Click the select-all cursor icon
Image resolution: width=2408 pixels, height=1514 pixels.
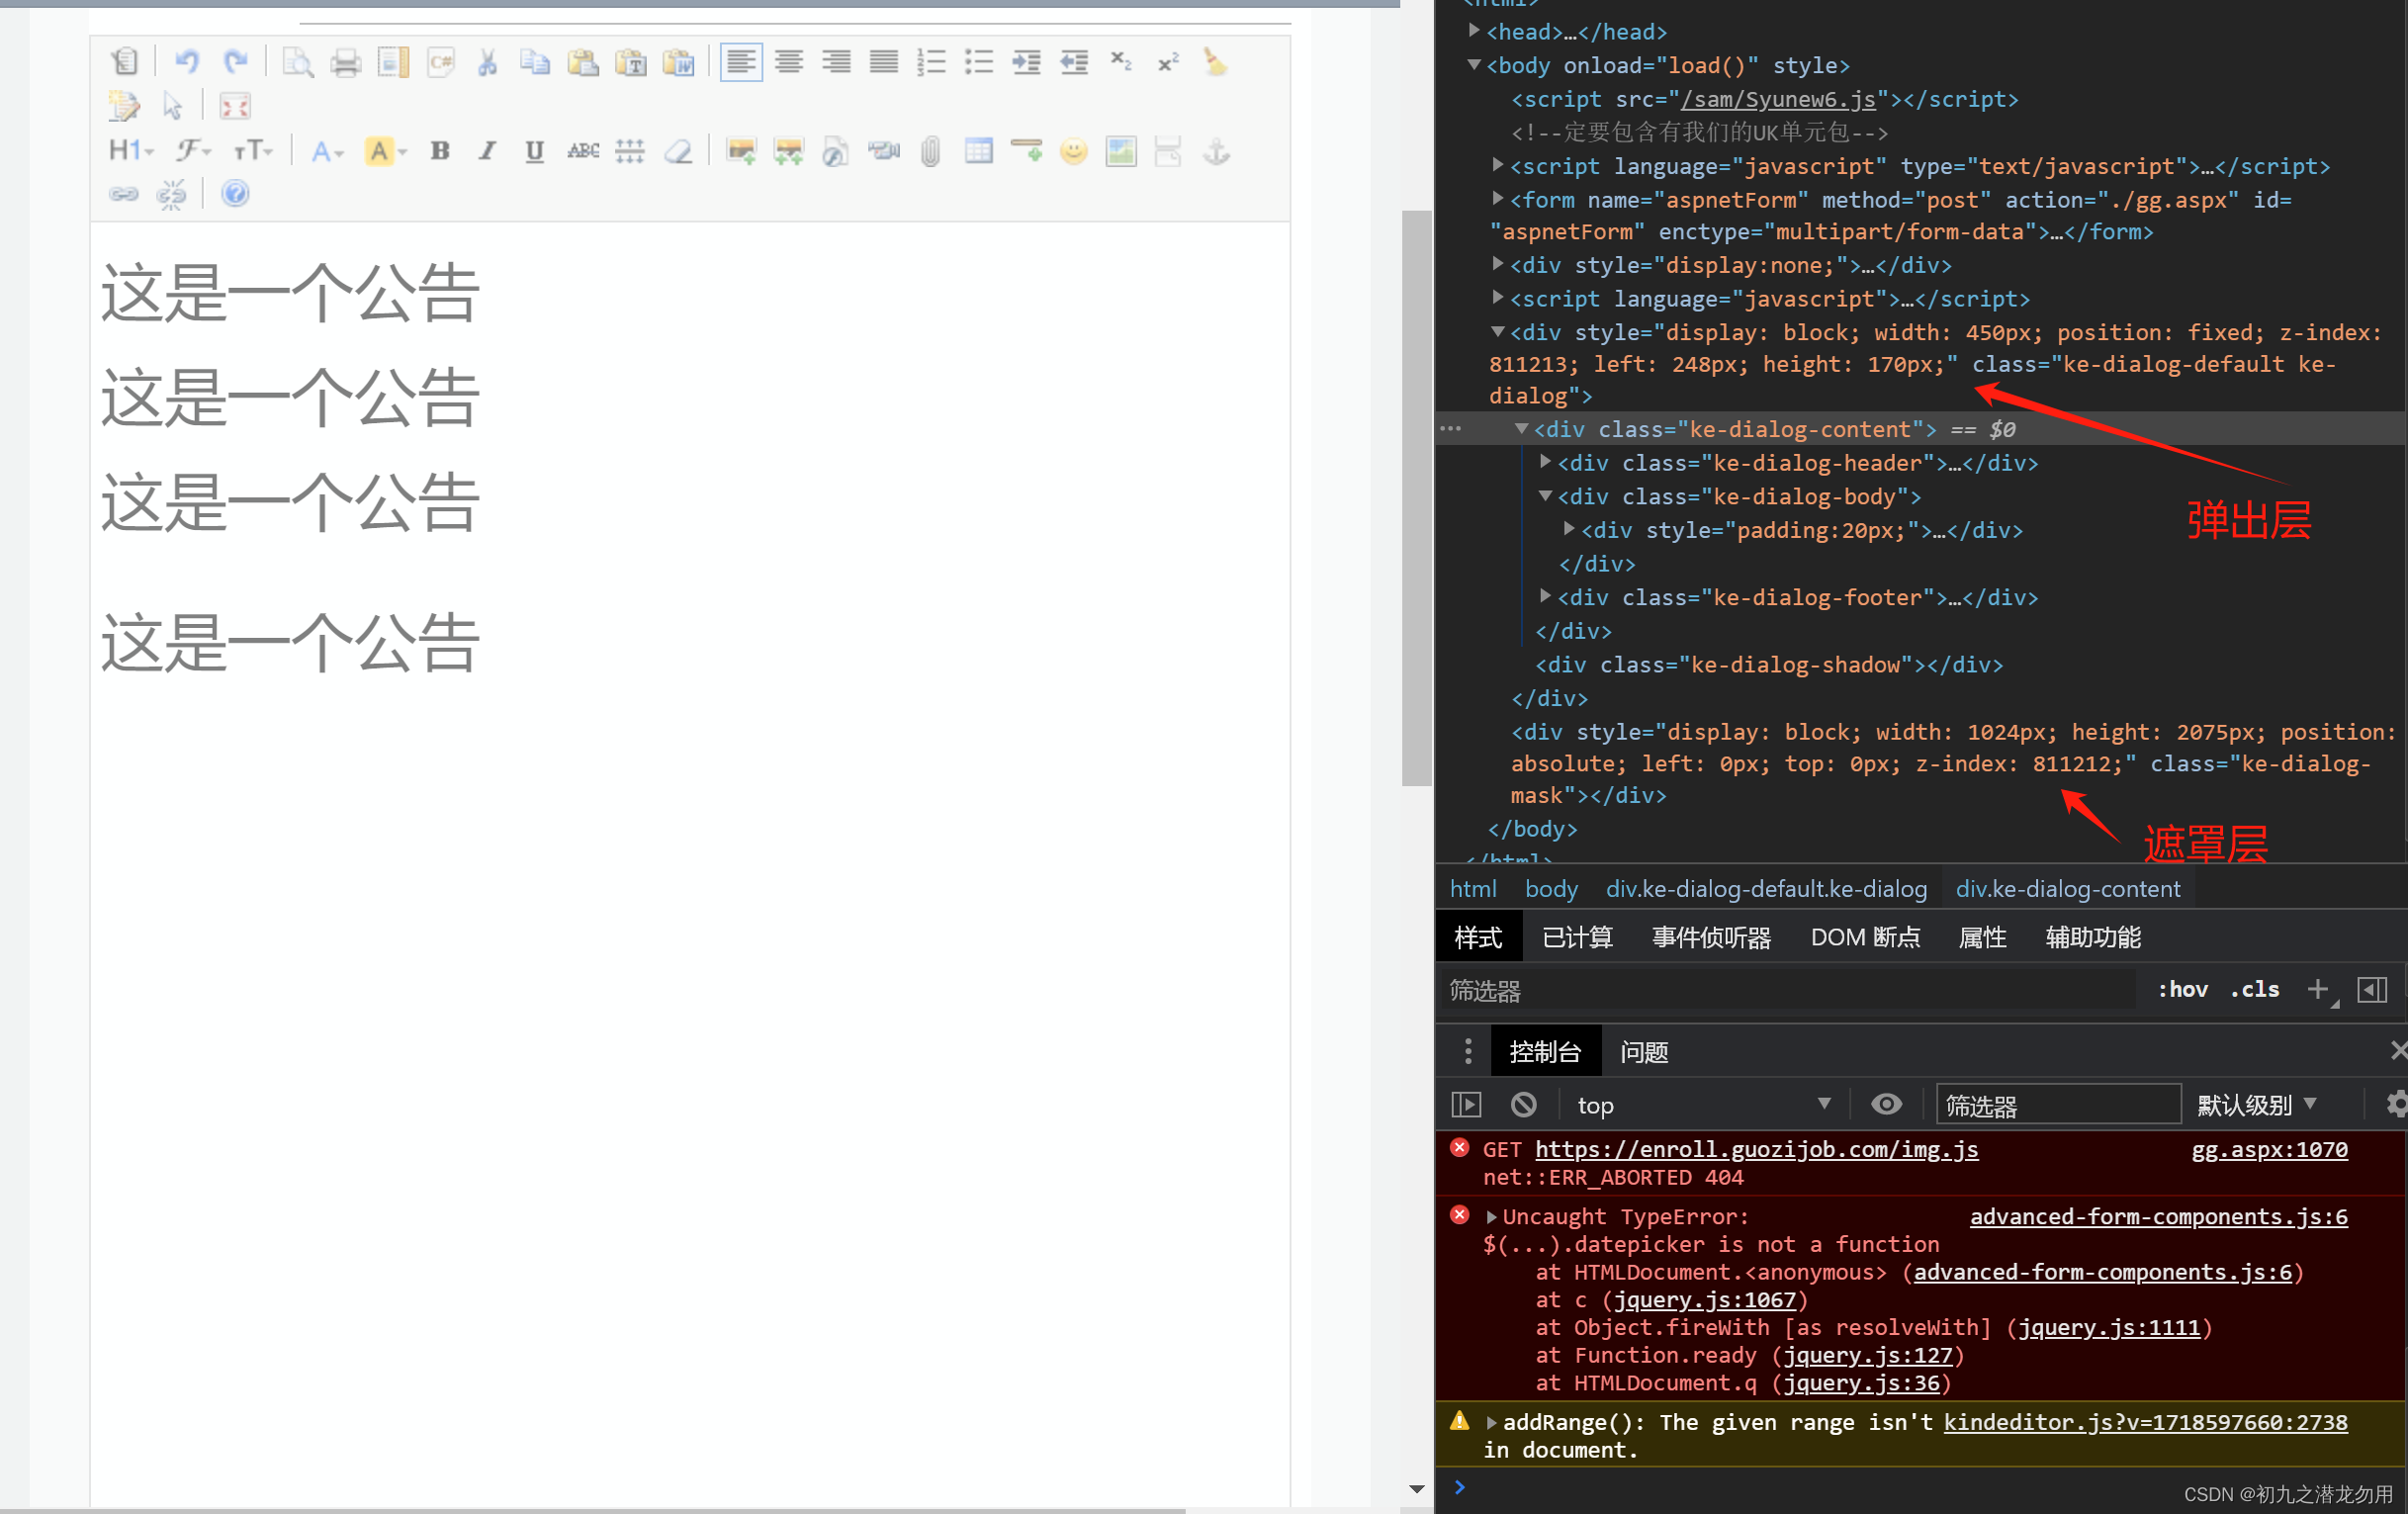(172, 105)
